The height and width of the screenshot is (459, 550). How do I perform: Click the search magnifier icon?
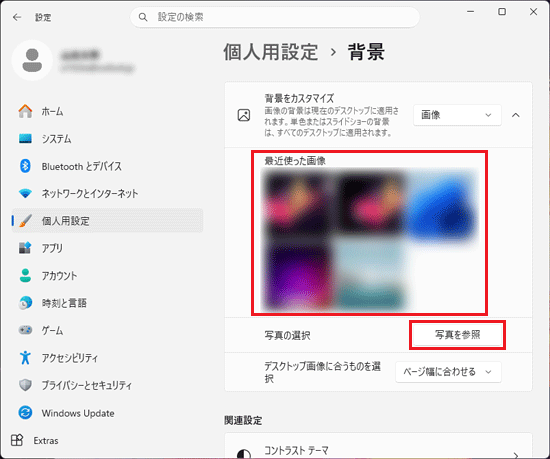[143, 17]
